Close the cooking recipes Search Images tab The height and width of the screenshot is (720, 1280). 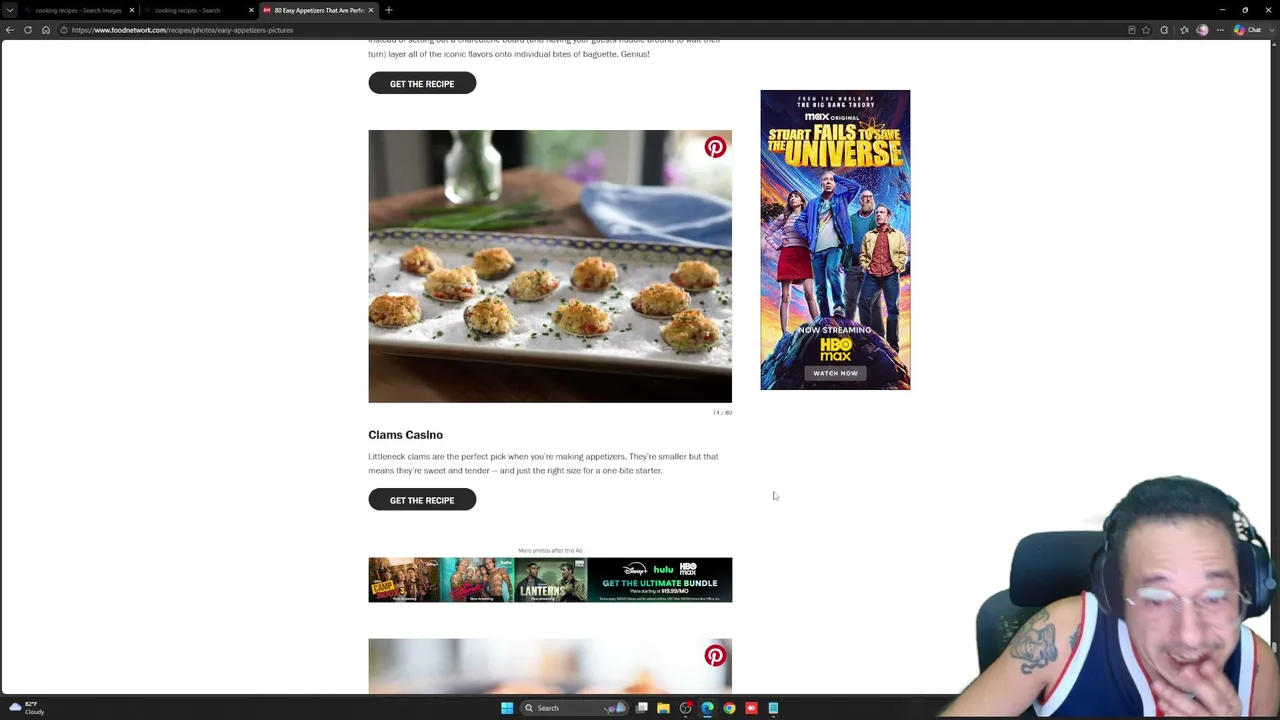click(131, 10)
